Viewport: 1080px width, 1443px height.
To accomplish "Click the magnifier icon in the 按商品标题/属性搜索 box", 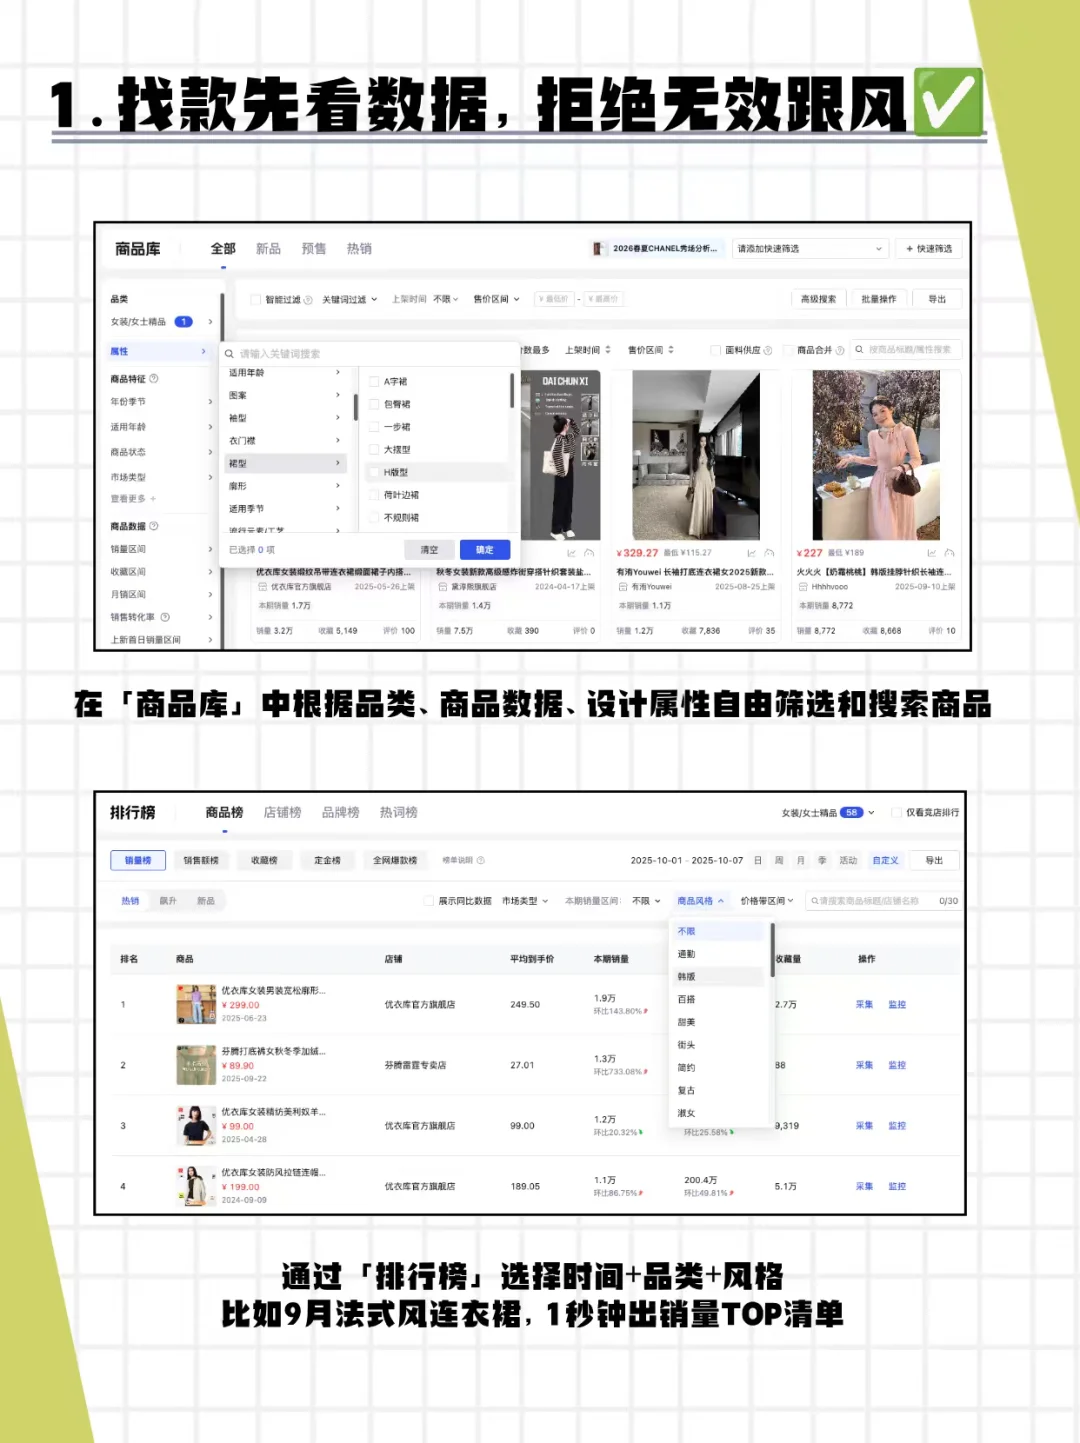I will [860, 349].
